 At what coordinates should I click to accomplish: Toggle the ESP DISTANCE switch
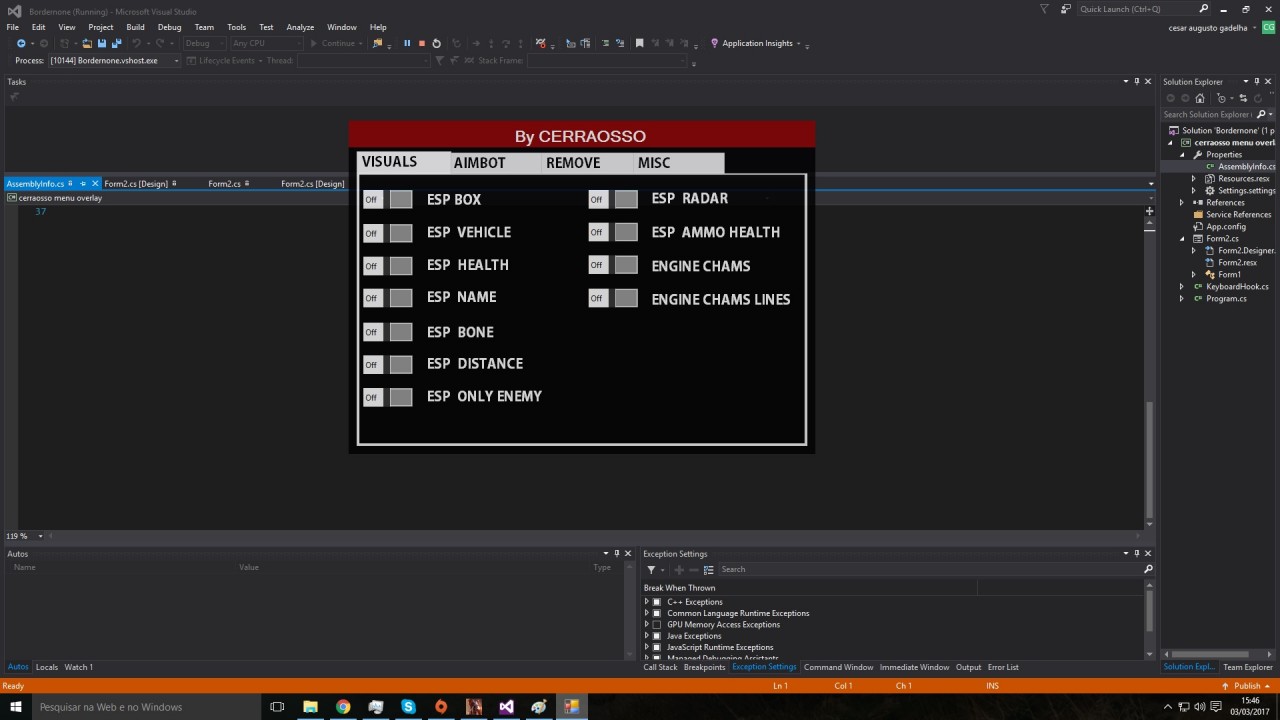tap(387, 364)
